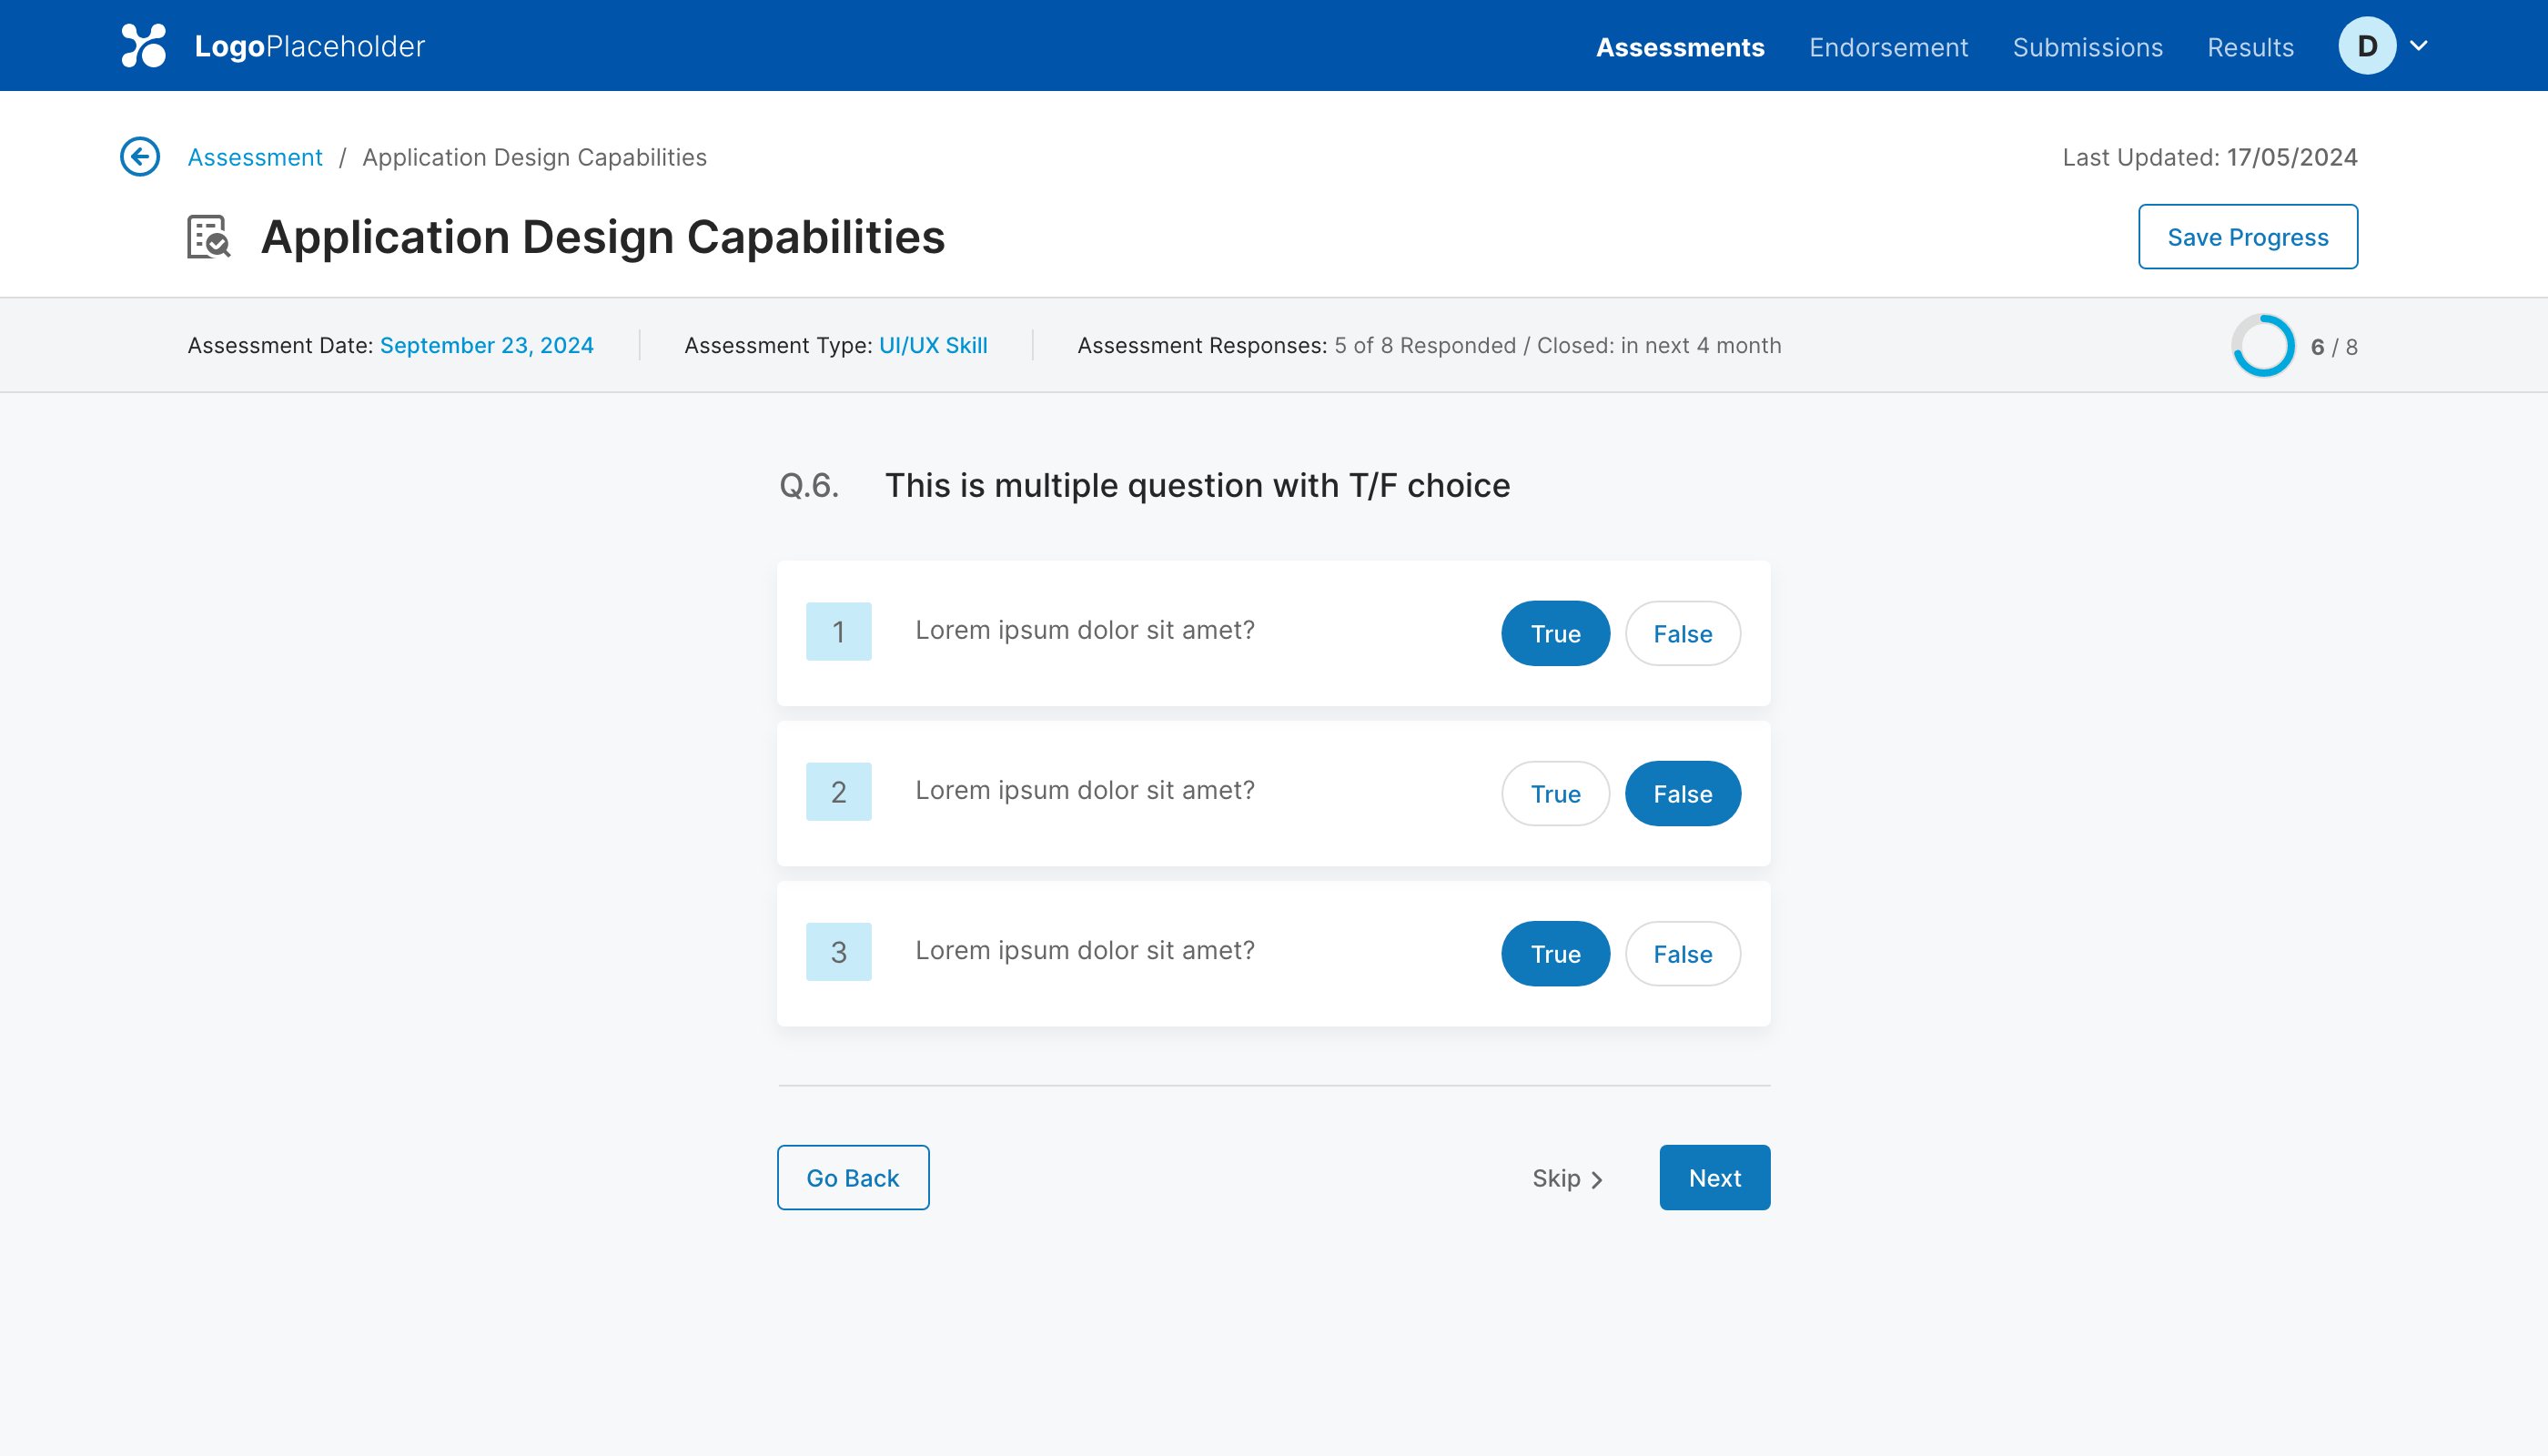Click the assessment document icon beside title

click(x=209, y=237)
